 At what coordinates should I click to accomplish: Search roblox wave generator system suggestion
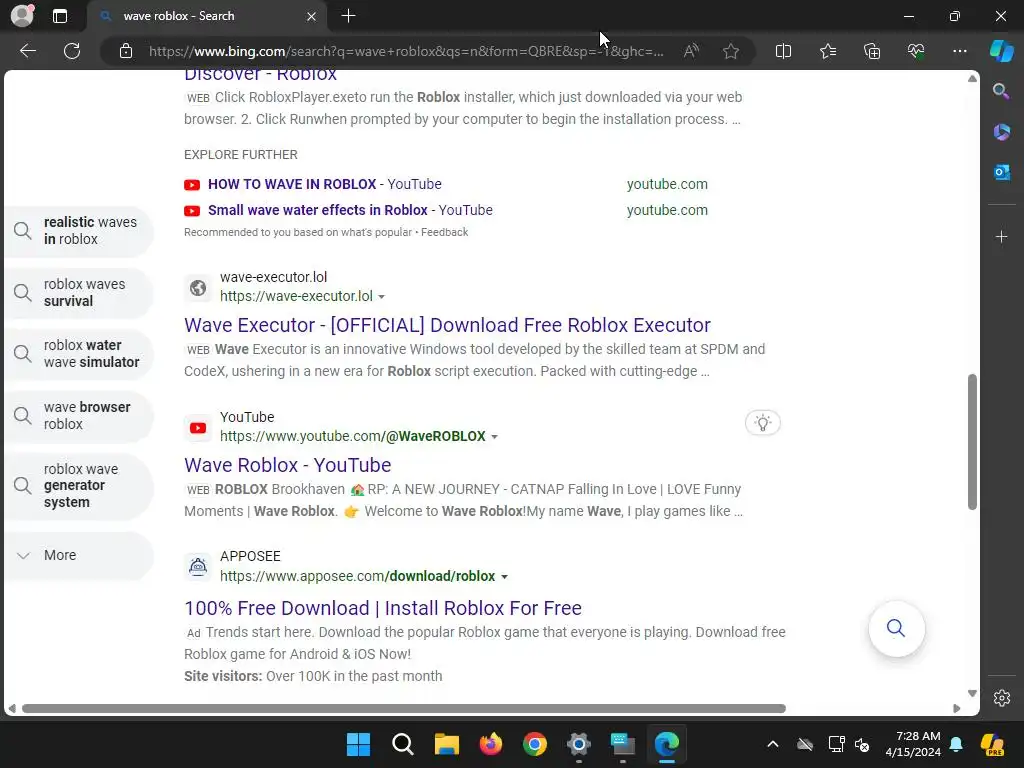point(79,485)
